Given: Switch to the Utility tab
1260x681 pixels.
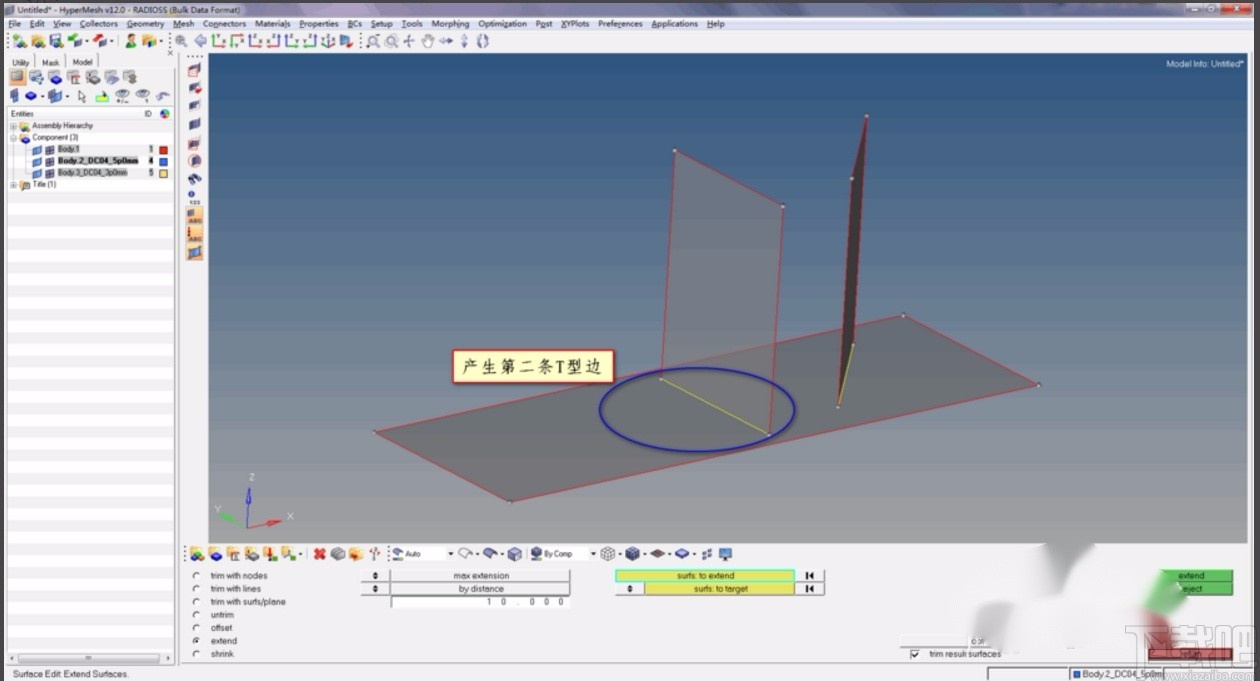Looking at the screenshot, I should (x=21, y=62).
